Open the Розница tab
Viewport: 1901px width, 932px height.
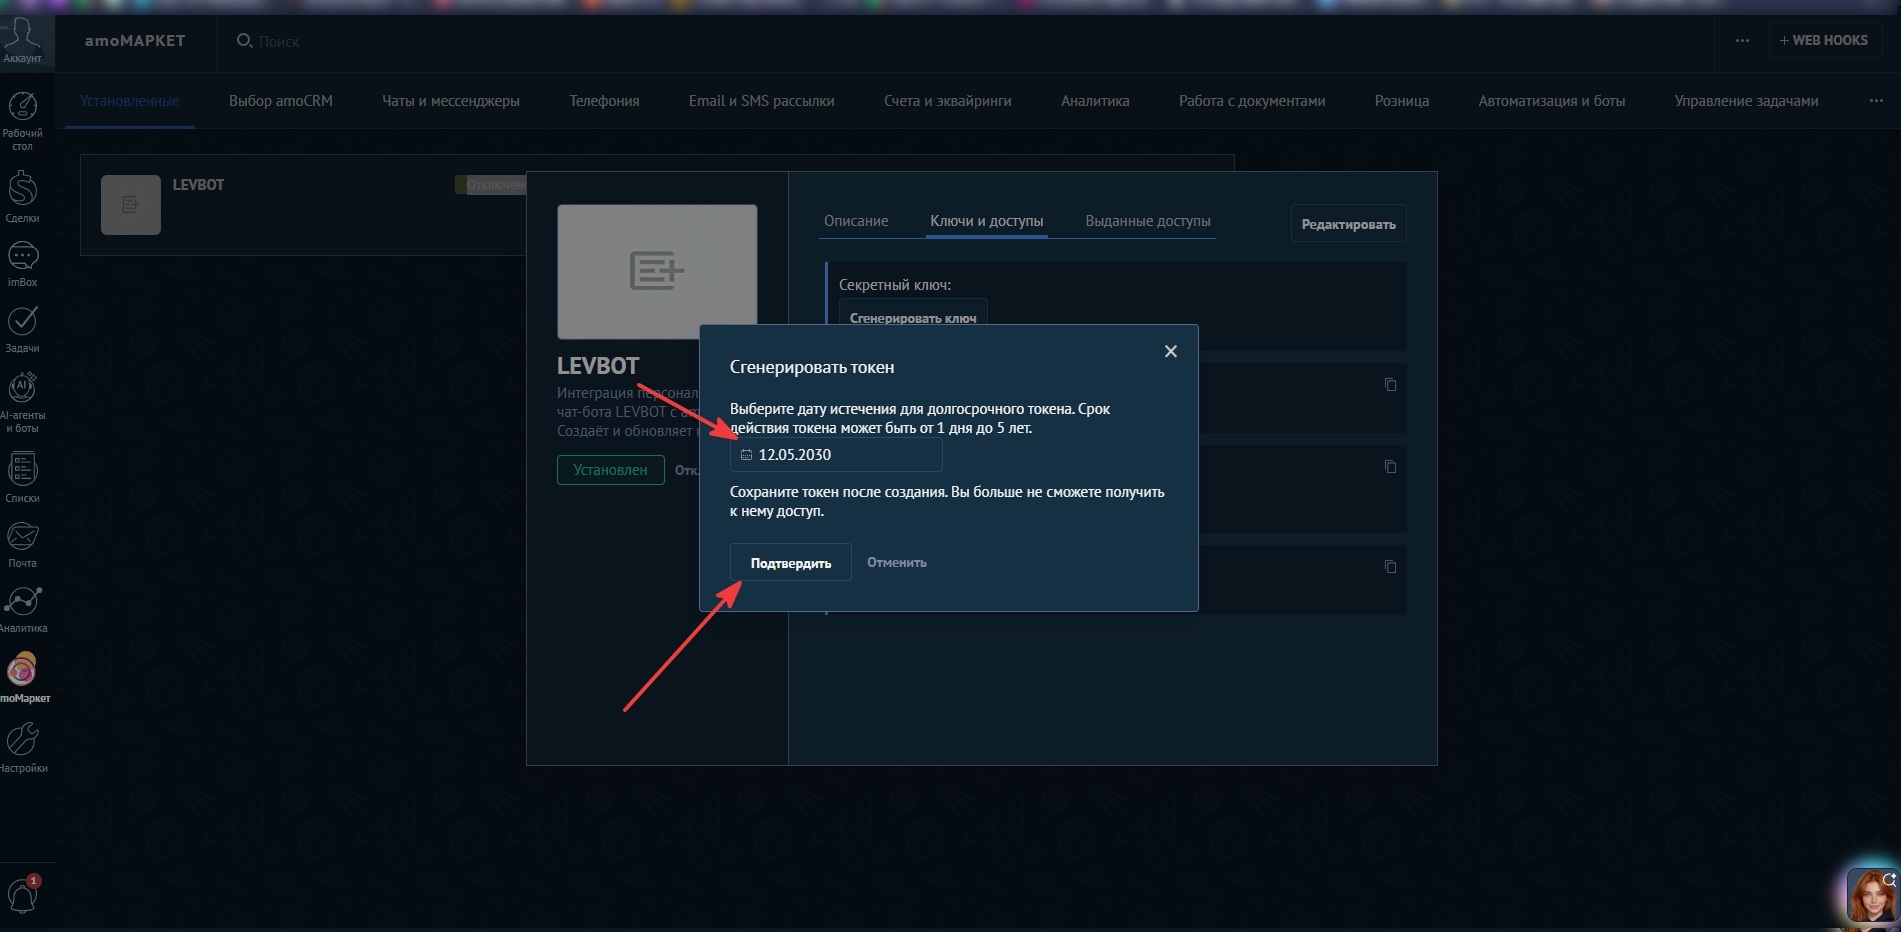coord(1402,101)
